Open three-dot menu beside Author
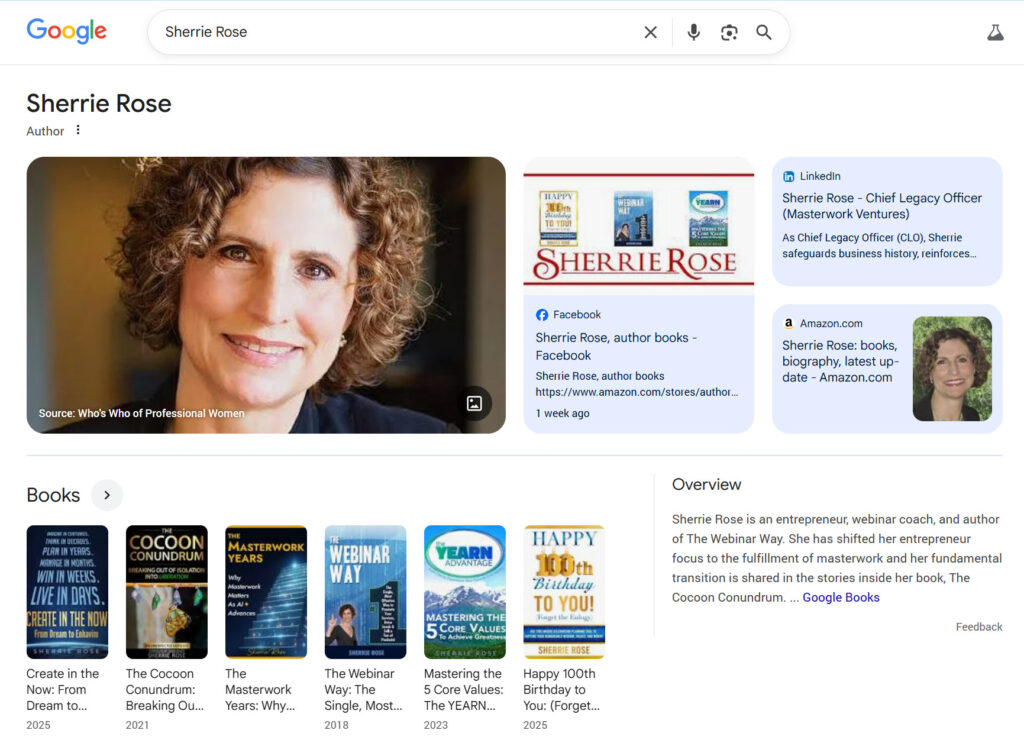 pos(78,130)
